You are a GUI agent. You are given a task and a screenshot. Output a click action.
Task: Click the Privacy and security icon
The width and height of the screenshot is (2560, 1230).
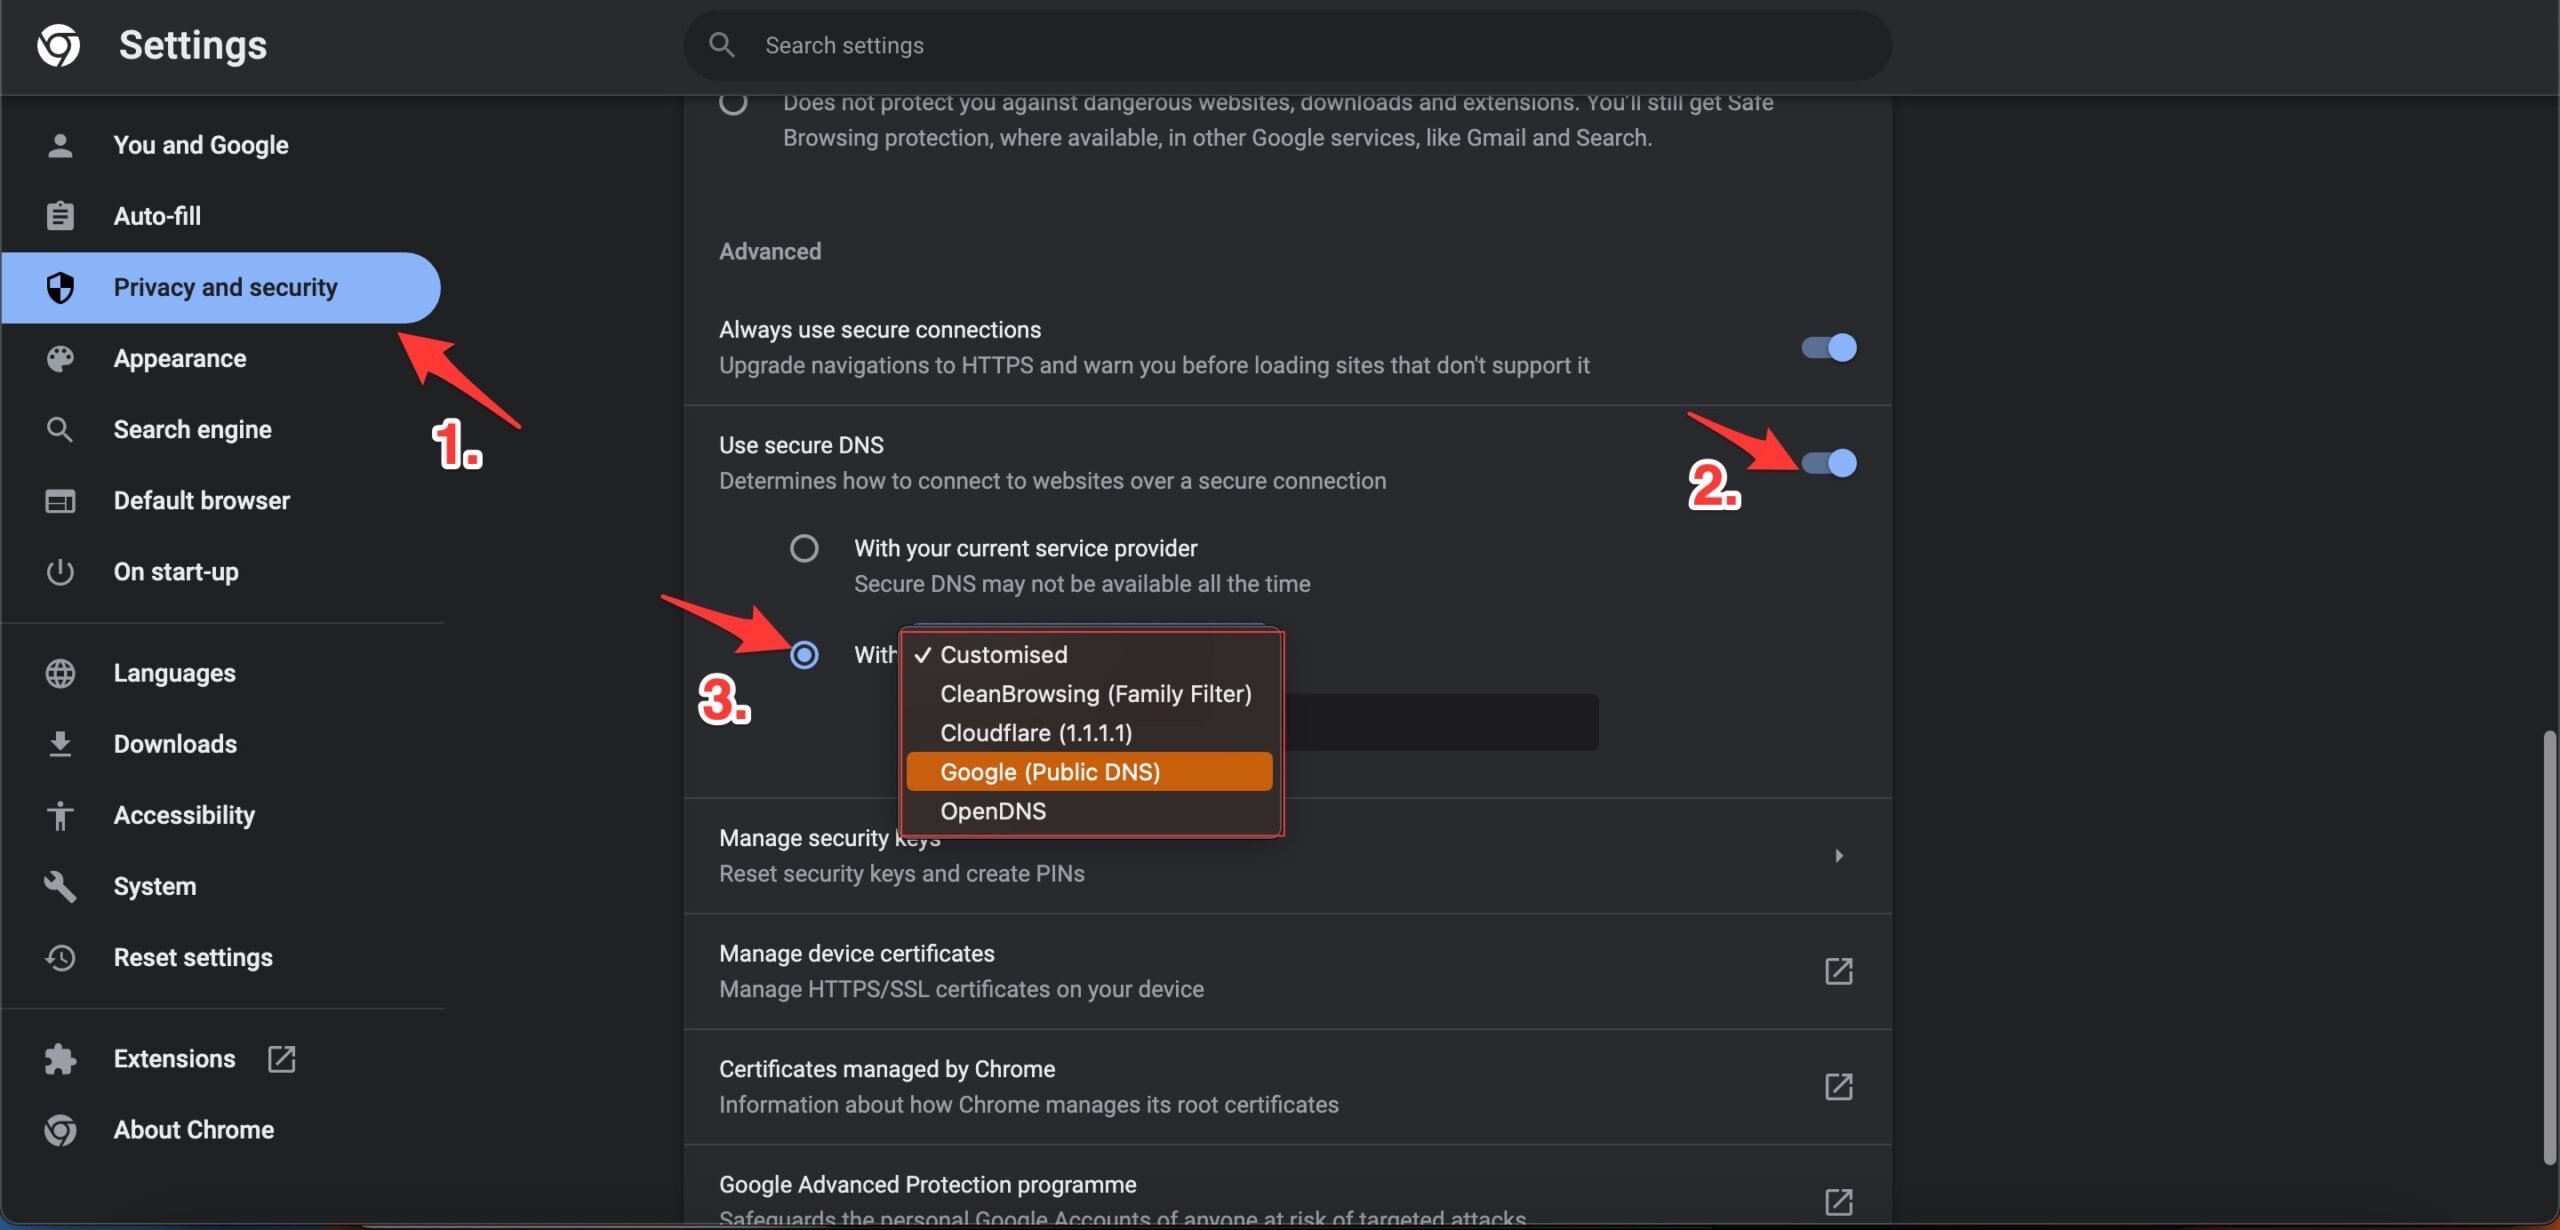(56, 287)
